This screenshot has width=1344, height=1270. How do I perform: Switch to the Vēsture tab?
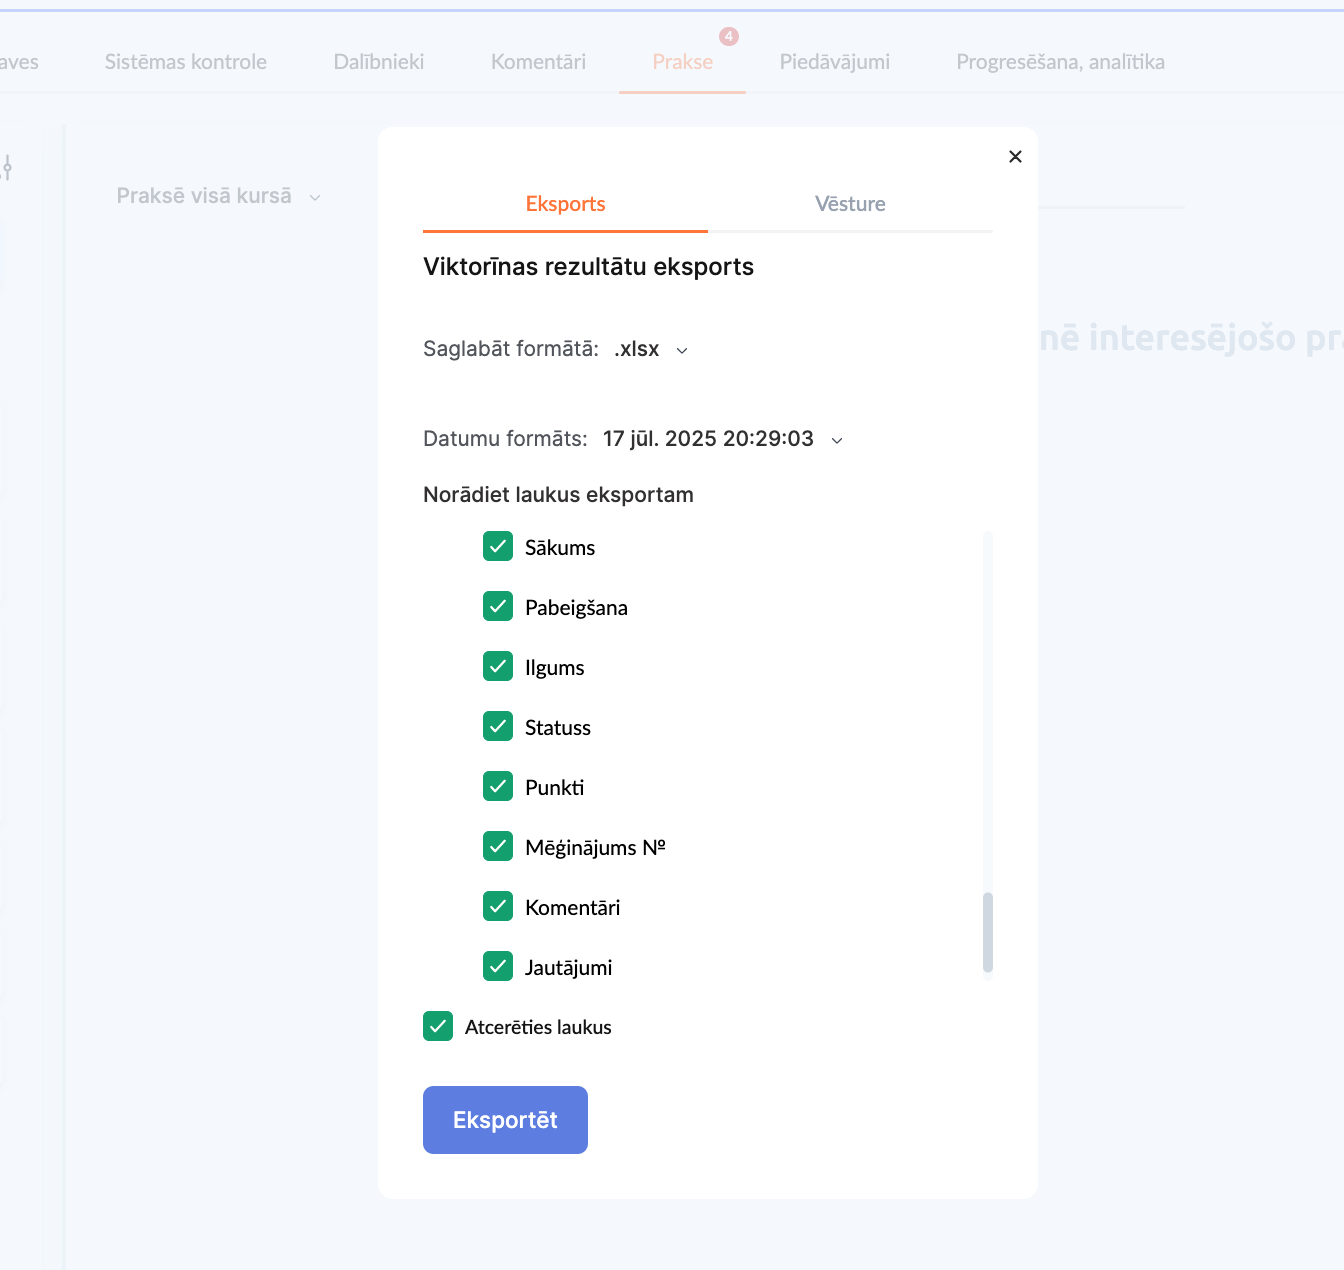coord(850,204)
